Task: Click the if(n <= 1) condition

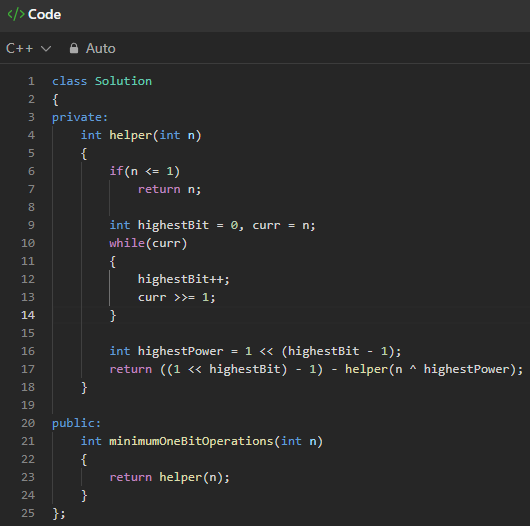Action: 144,171
